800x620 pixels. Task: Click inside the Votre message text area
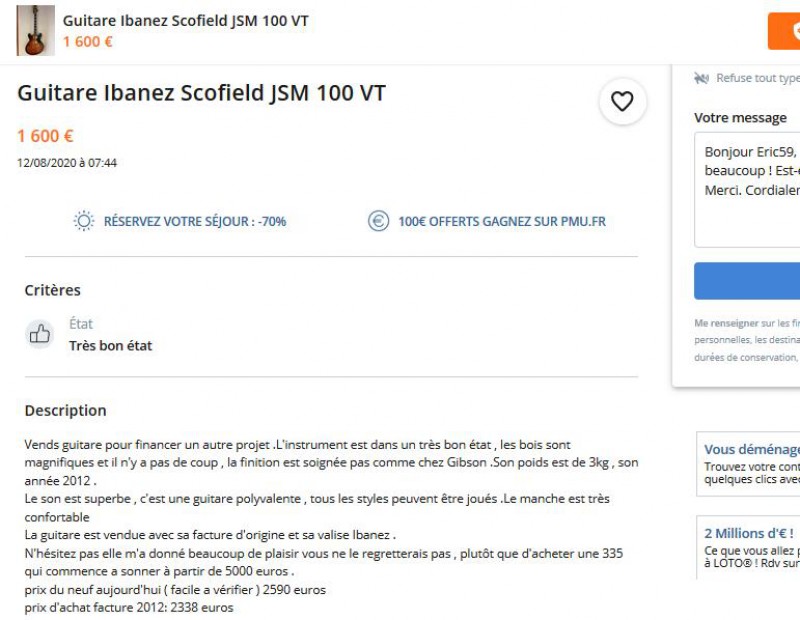[x=750, y=190]
